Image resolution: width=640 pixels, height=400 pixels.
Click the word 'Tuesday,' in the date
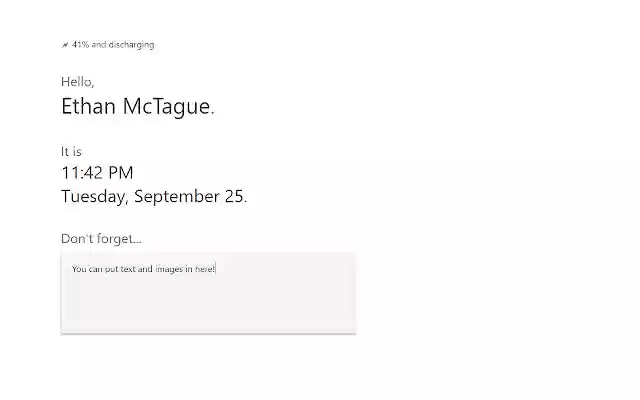[95, 196]
